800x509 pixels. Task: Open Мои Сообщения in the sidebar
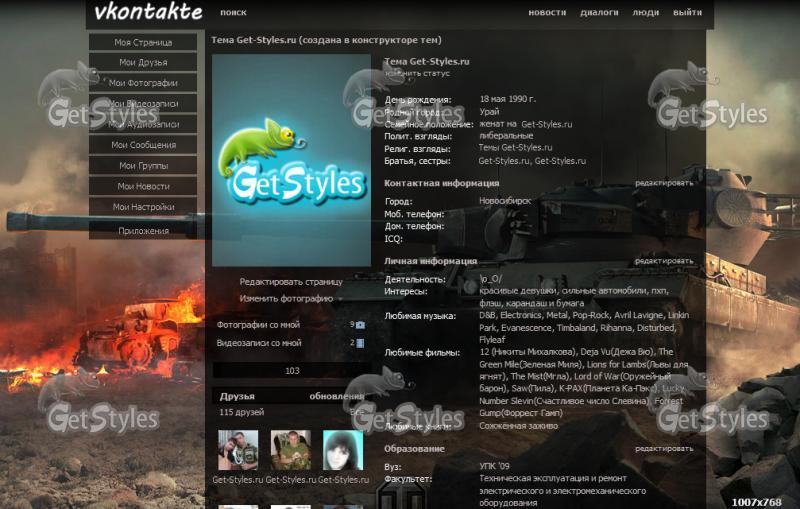(143, 145)
